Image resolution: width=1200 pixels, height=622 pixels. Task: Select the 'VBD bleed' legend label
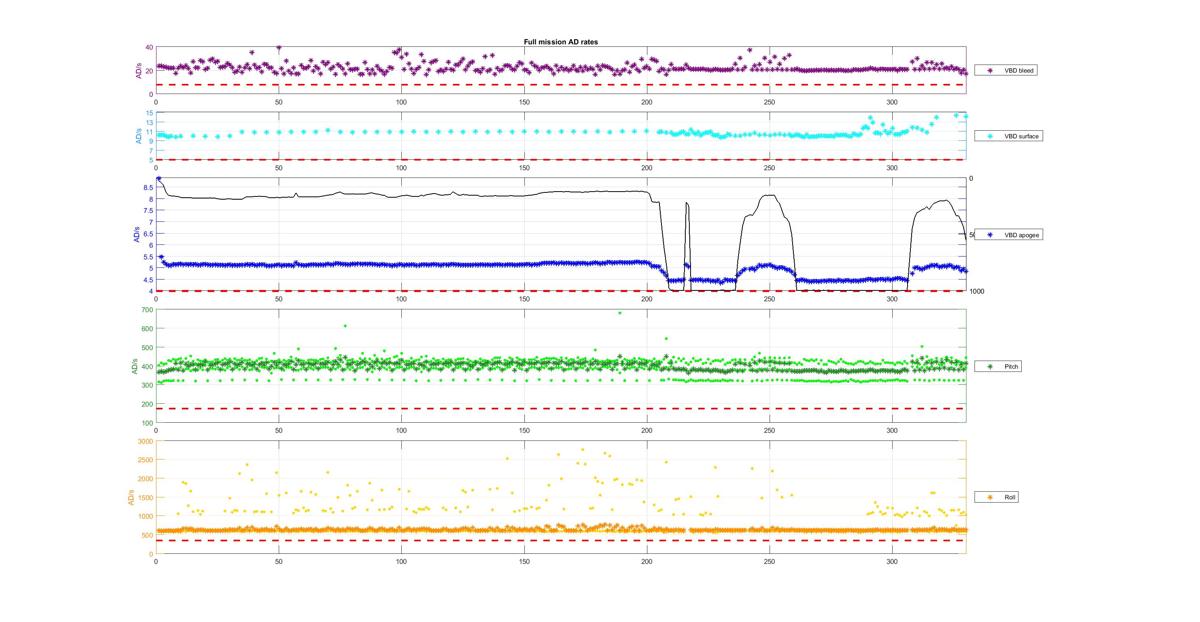(1019, 71)
